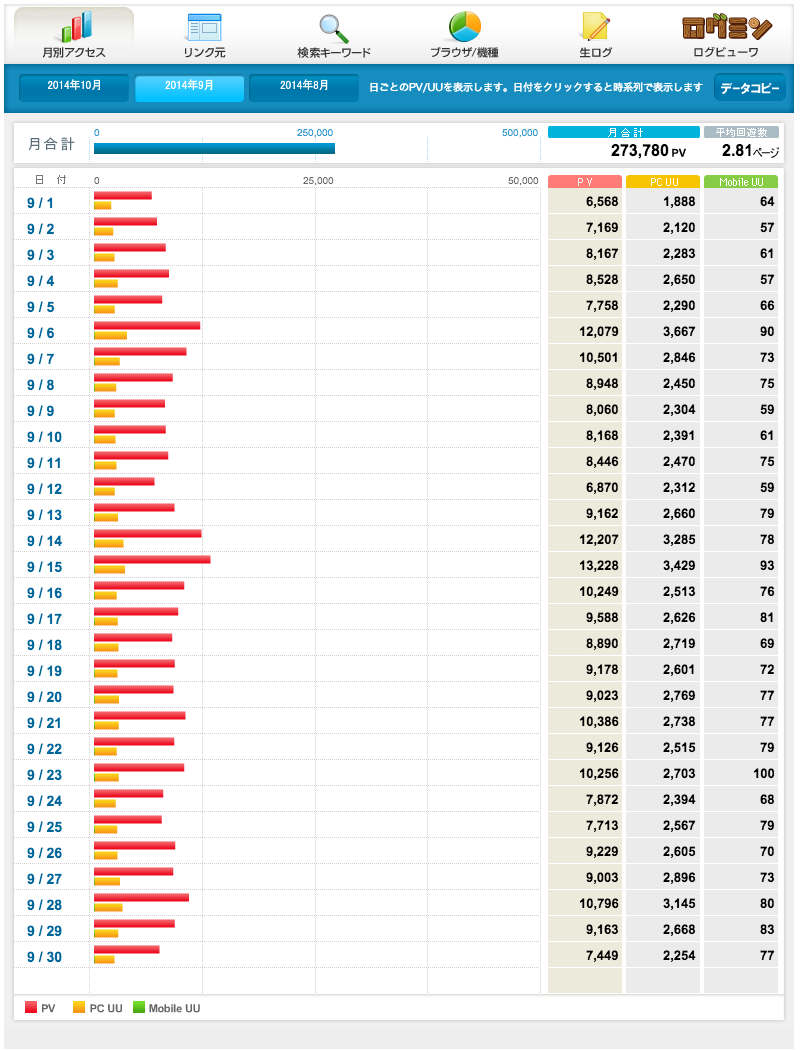The image size is (801, 1050).
Task: Open the 9 / 21 date link
Action: pos(44,723)
